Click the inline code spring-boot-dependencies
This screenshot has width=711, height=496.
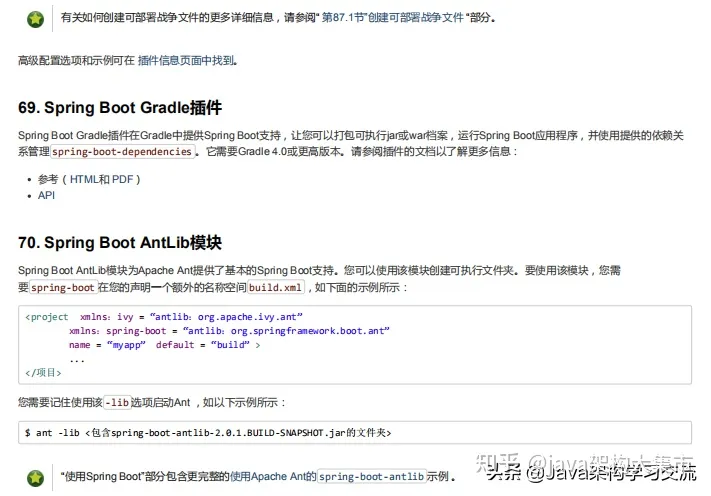pyautogui.click(x=122, y=151)
